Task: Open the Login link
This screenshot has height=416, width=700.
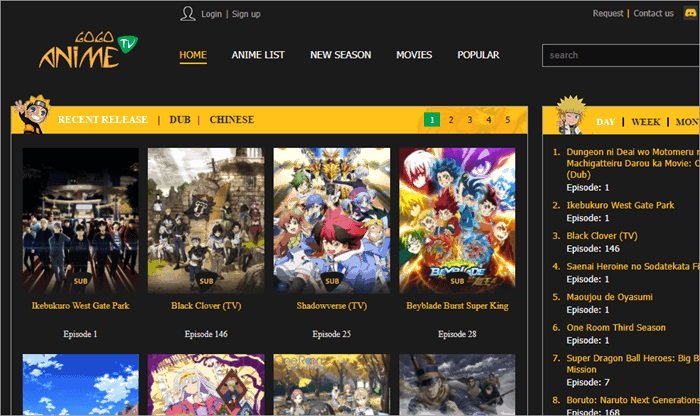Action: pos(211,14)
